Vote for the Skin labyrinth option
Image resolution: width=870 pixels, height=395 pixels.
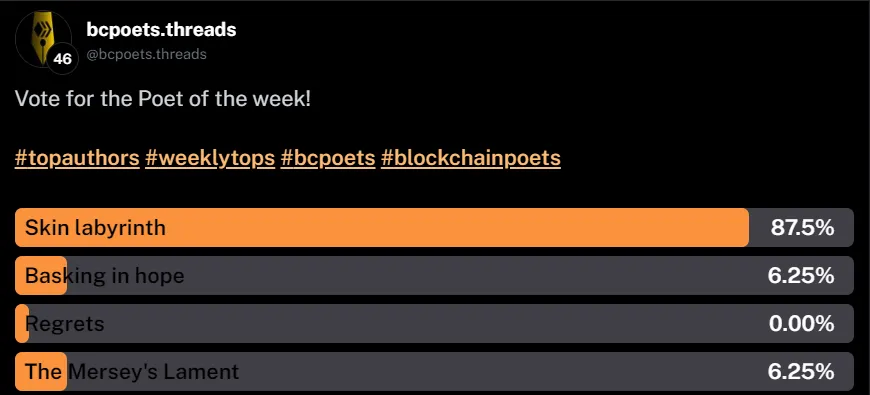434,227
